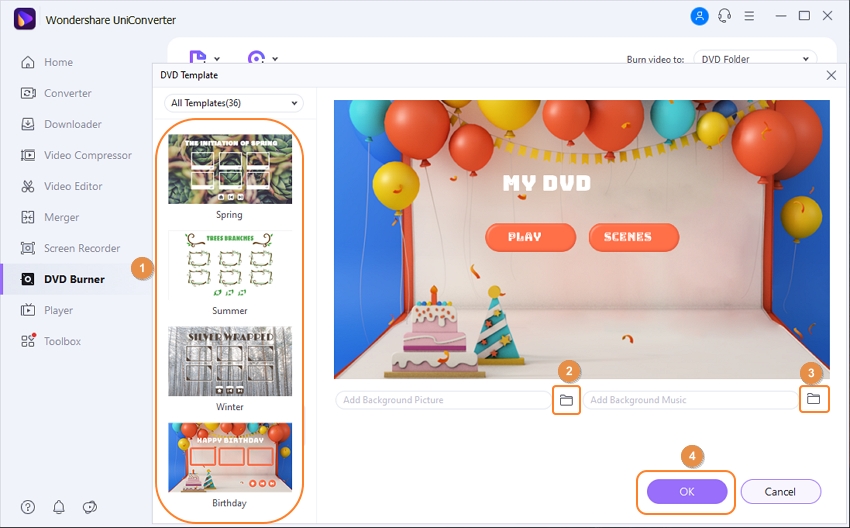Click the Add Background Picture field

442,400
